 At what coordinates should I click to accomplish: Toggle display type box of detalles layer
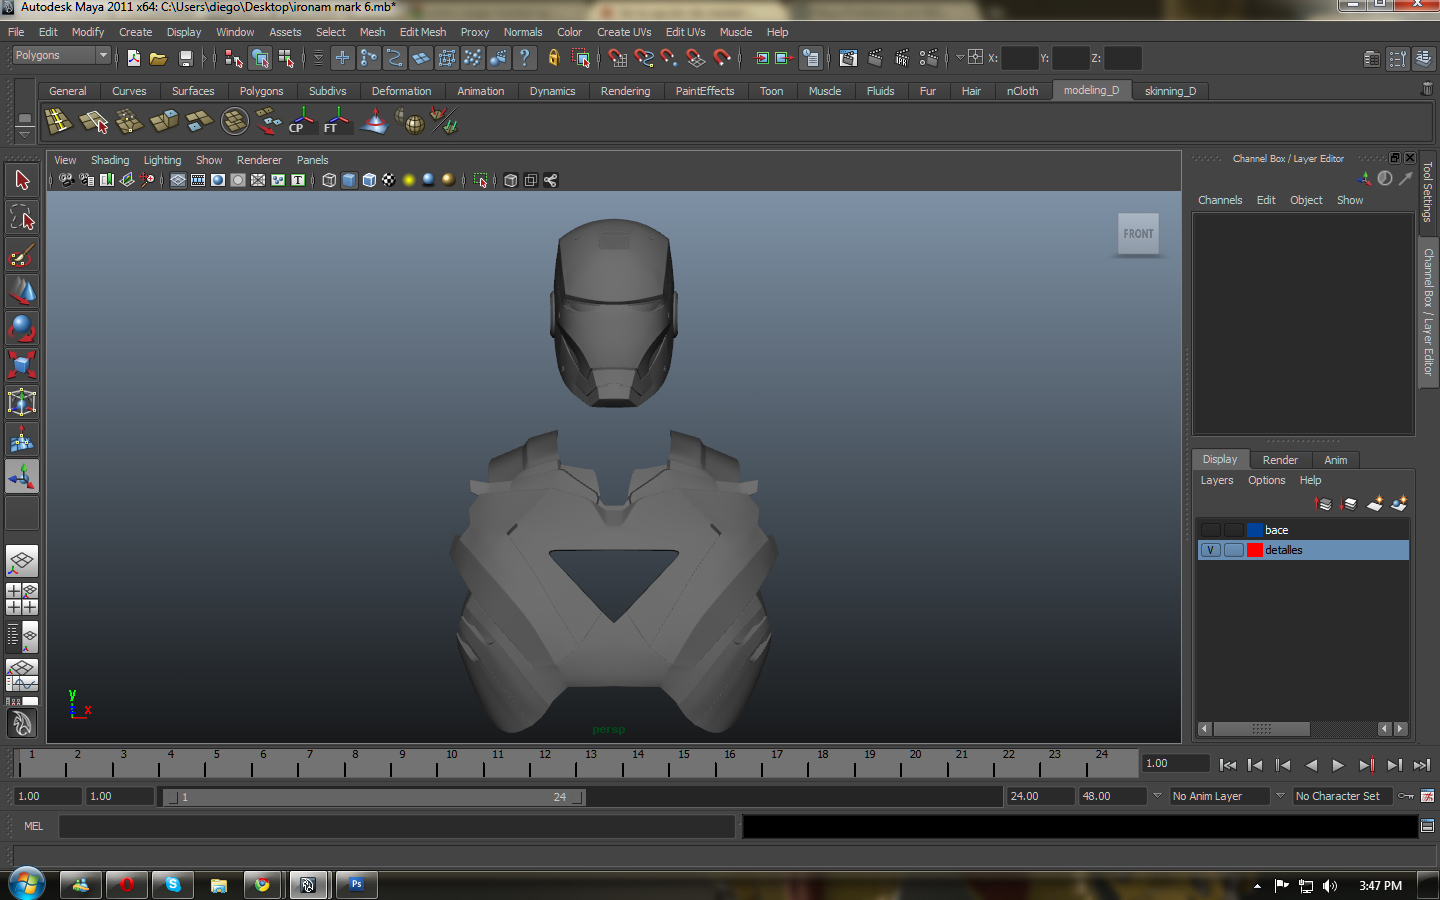click(1233, 550)
